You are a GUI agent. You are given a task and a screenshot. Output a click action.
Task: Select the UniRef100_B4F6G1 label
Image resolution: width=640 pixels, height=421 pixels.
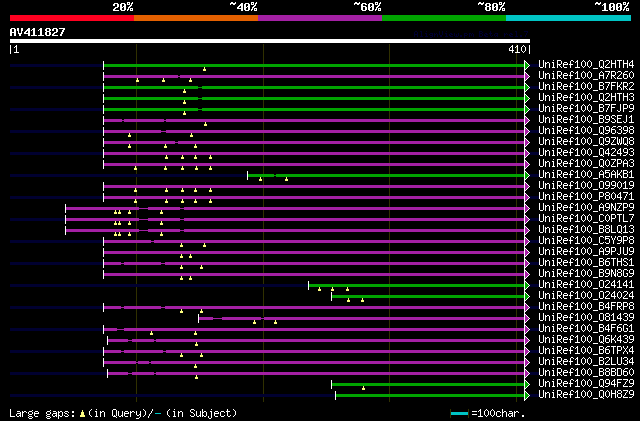pyautogui.click(x=586, y=329)
